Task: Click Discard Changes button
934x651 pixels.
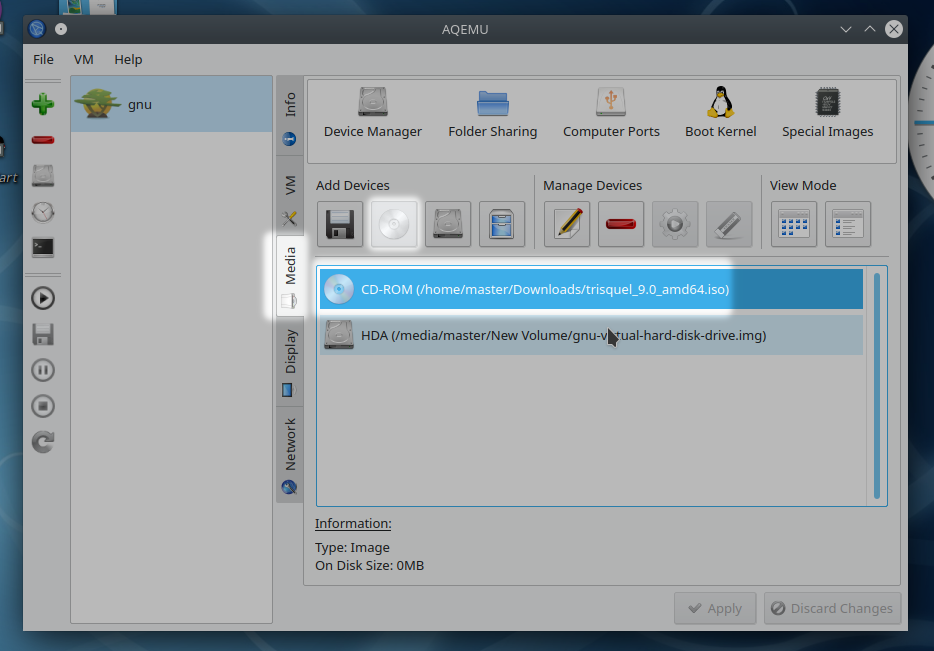Action: (832, 609)
